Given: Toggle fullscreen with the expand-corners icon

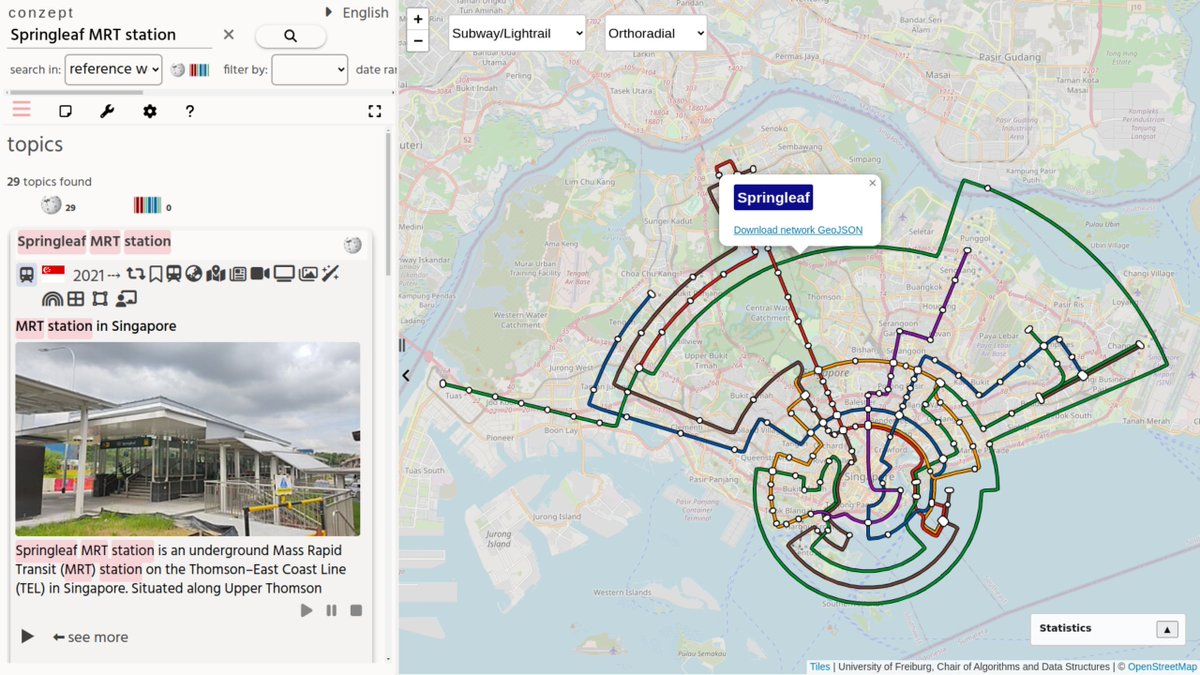Looking at the screenshot, I should coord(375,111).
